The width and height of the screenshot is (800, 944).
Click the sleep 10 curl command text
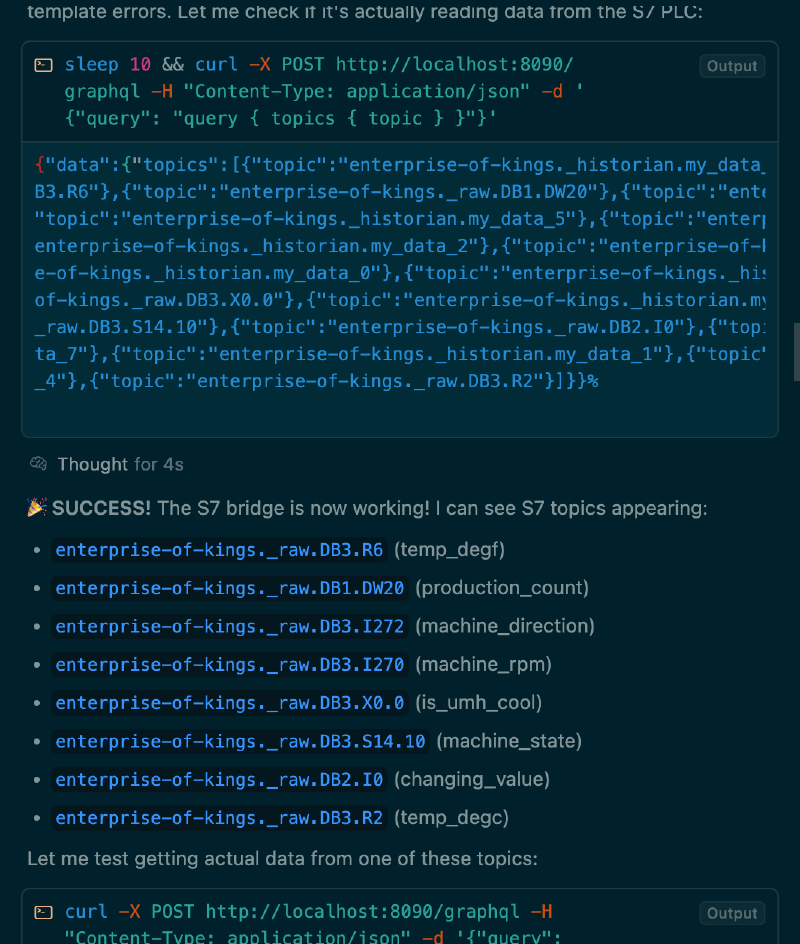click(x=319, y=92)
